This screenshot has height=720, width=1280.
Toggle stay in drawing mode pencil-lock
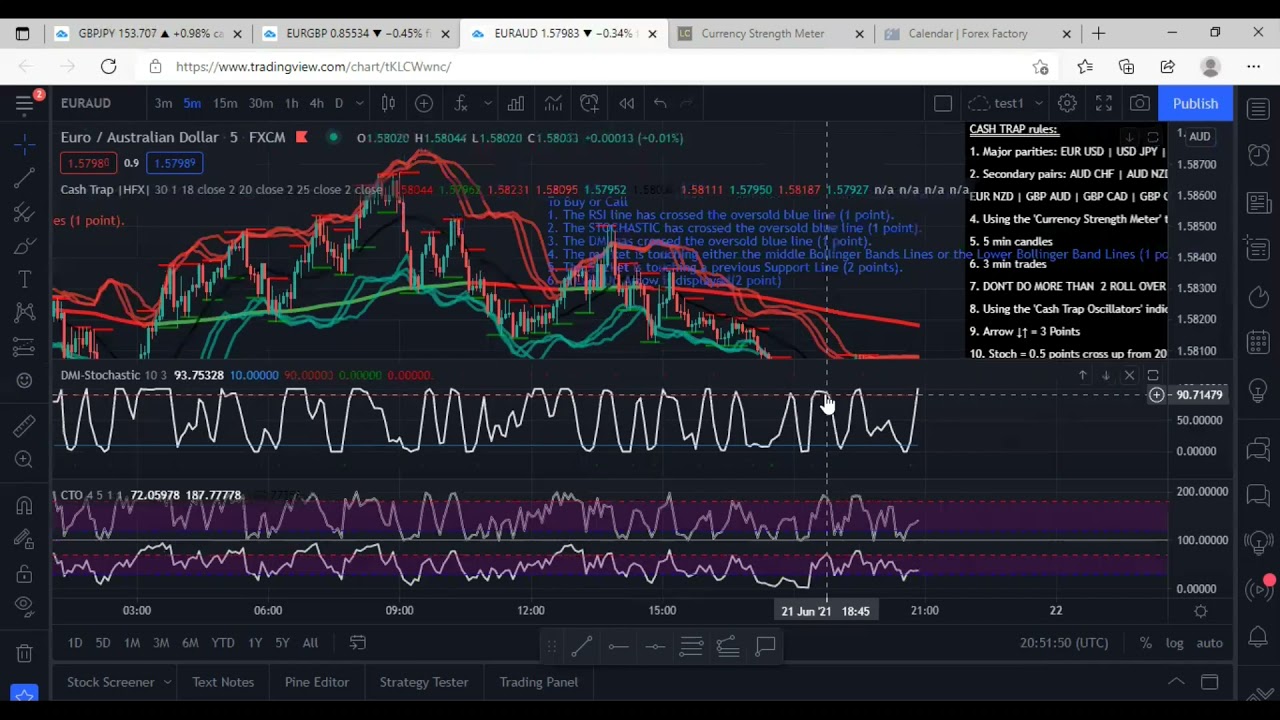click(x=25, y=540)
